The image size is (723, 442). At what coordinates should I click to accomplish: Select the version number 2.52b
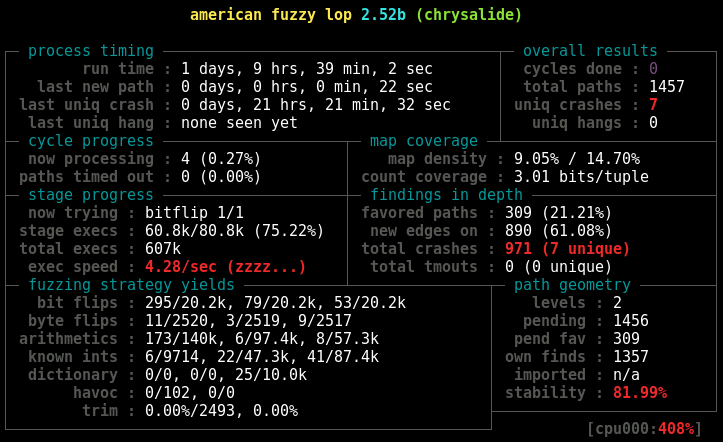point(383,15)
